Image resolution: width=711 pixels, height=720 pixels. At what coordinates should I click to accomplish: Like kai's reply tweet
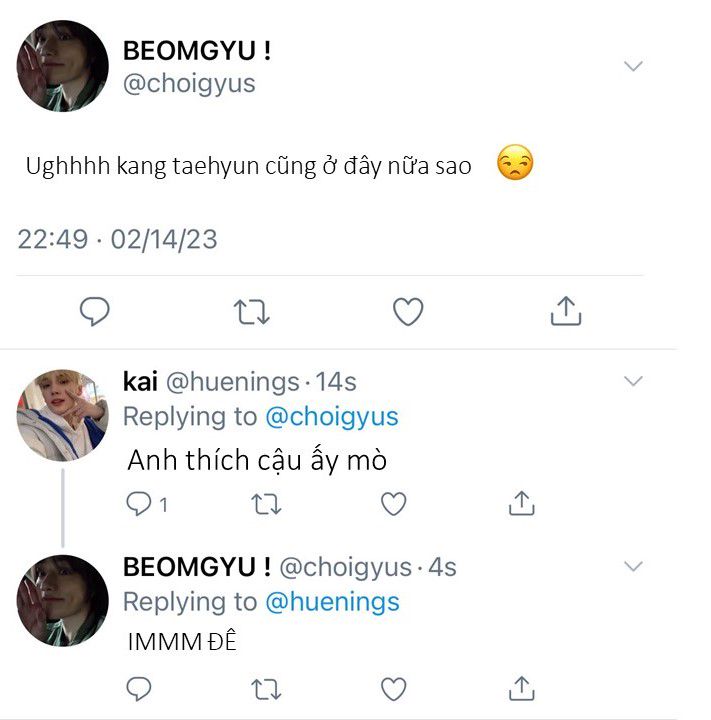(x=394, y=504)
